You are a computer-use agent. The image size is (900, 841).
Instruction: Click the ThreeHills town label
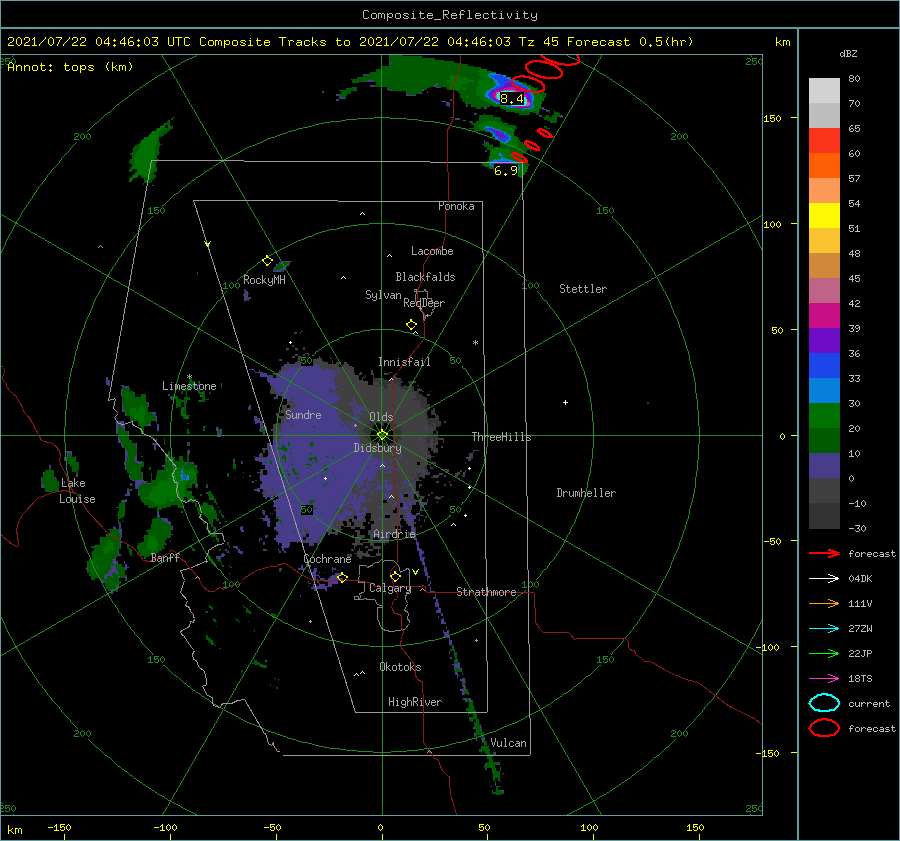click(x=501, y=437)
